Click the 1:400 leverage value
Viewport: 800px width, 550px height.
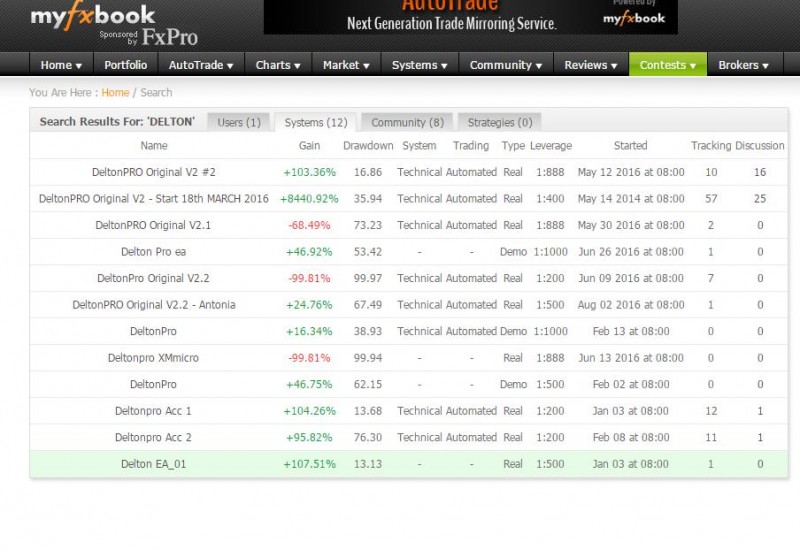[550, 198]
